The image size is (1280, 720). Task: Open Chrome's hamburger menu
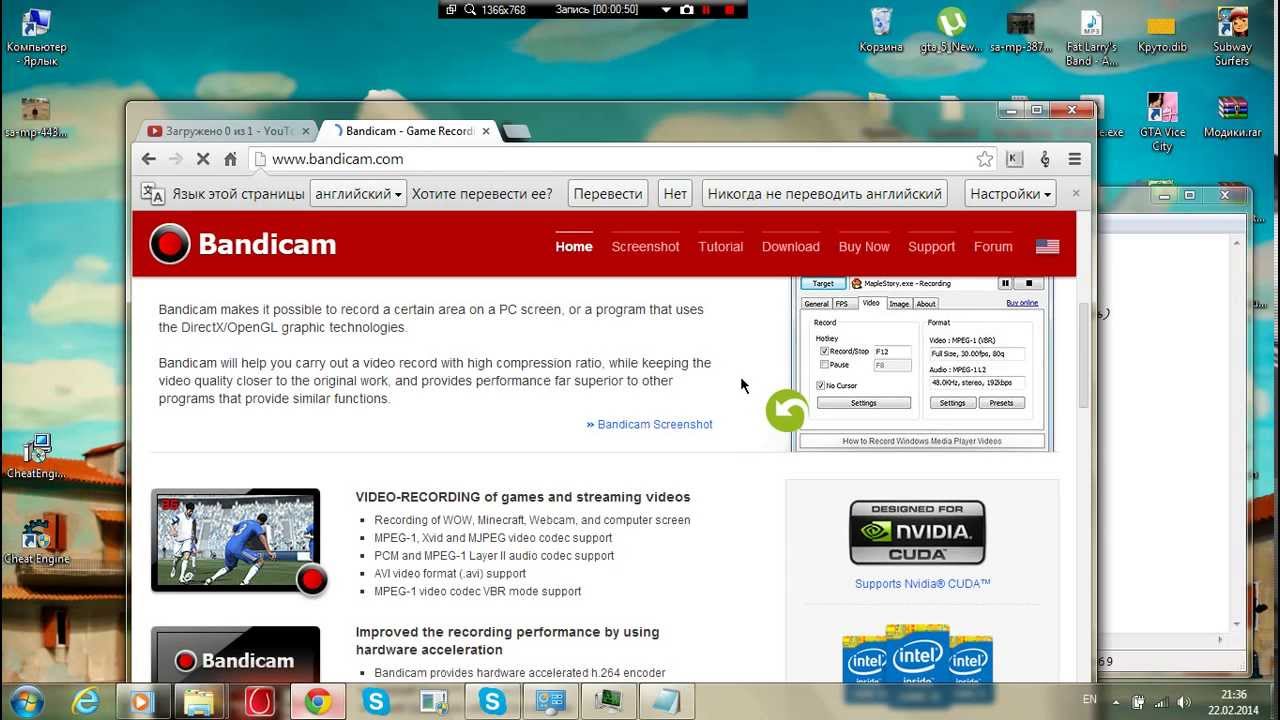(1075, 159)
